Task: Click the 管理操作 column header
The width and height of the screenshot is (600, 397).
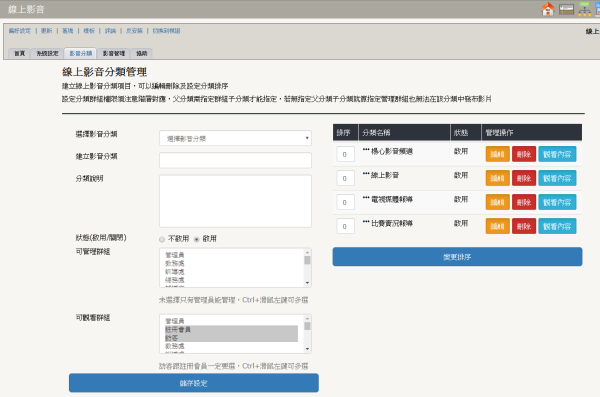Action: click(x=499, y=133)
